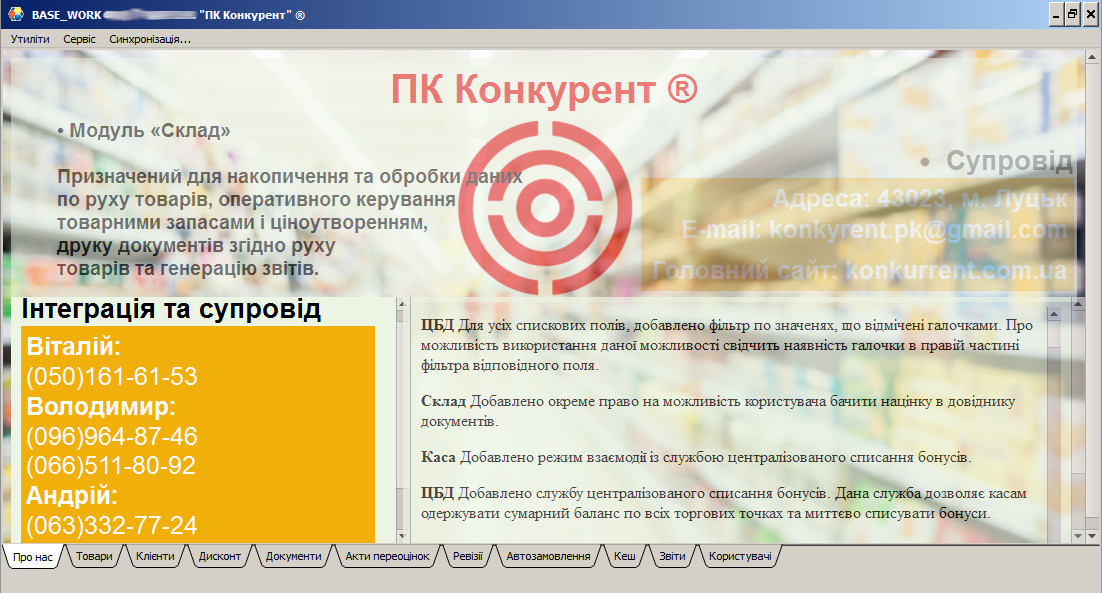The width and height of the screenshot is (1102, 593).
Task: Open the Синхронізація menu
Action: [150, 39]
